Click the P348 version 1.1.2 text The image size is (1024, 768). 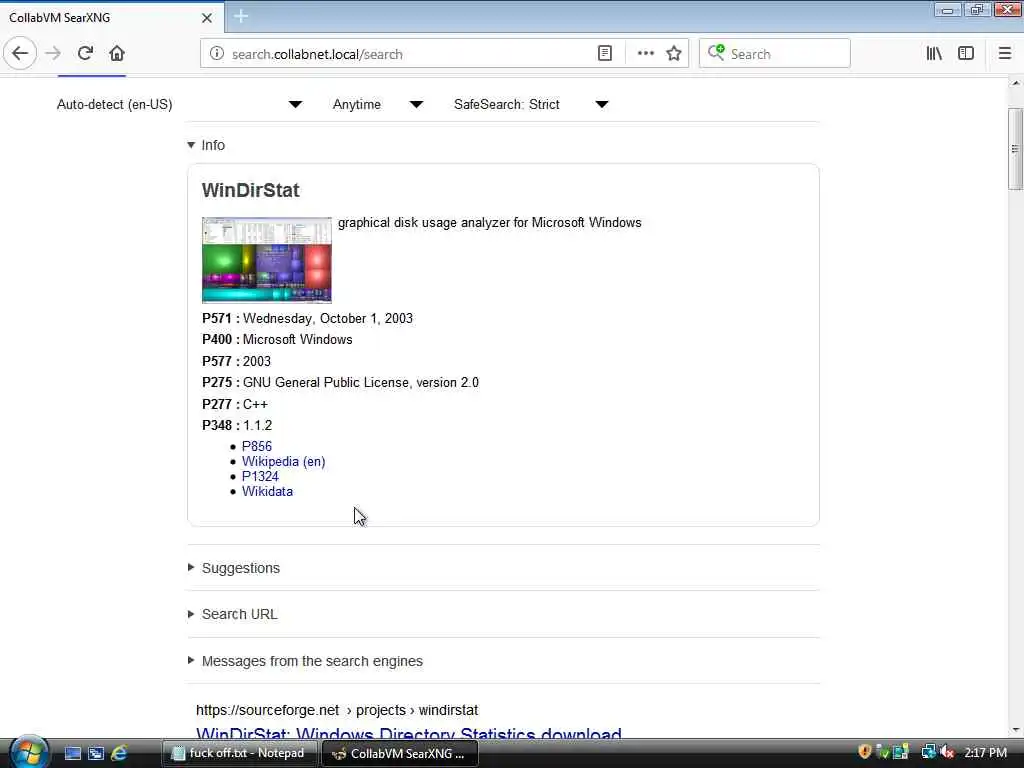(257, 425)
